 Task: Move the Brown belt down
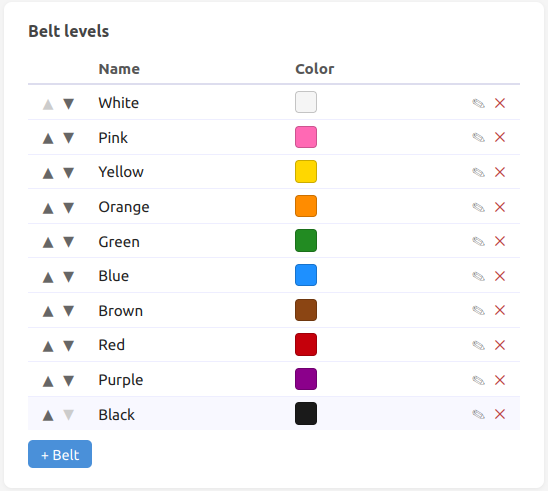(x=68, y=311)
